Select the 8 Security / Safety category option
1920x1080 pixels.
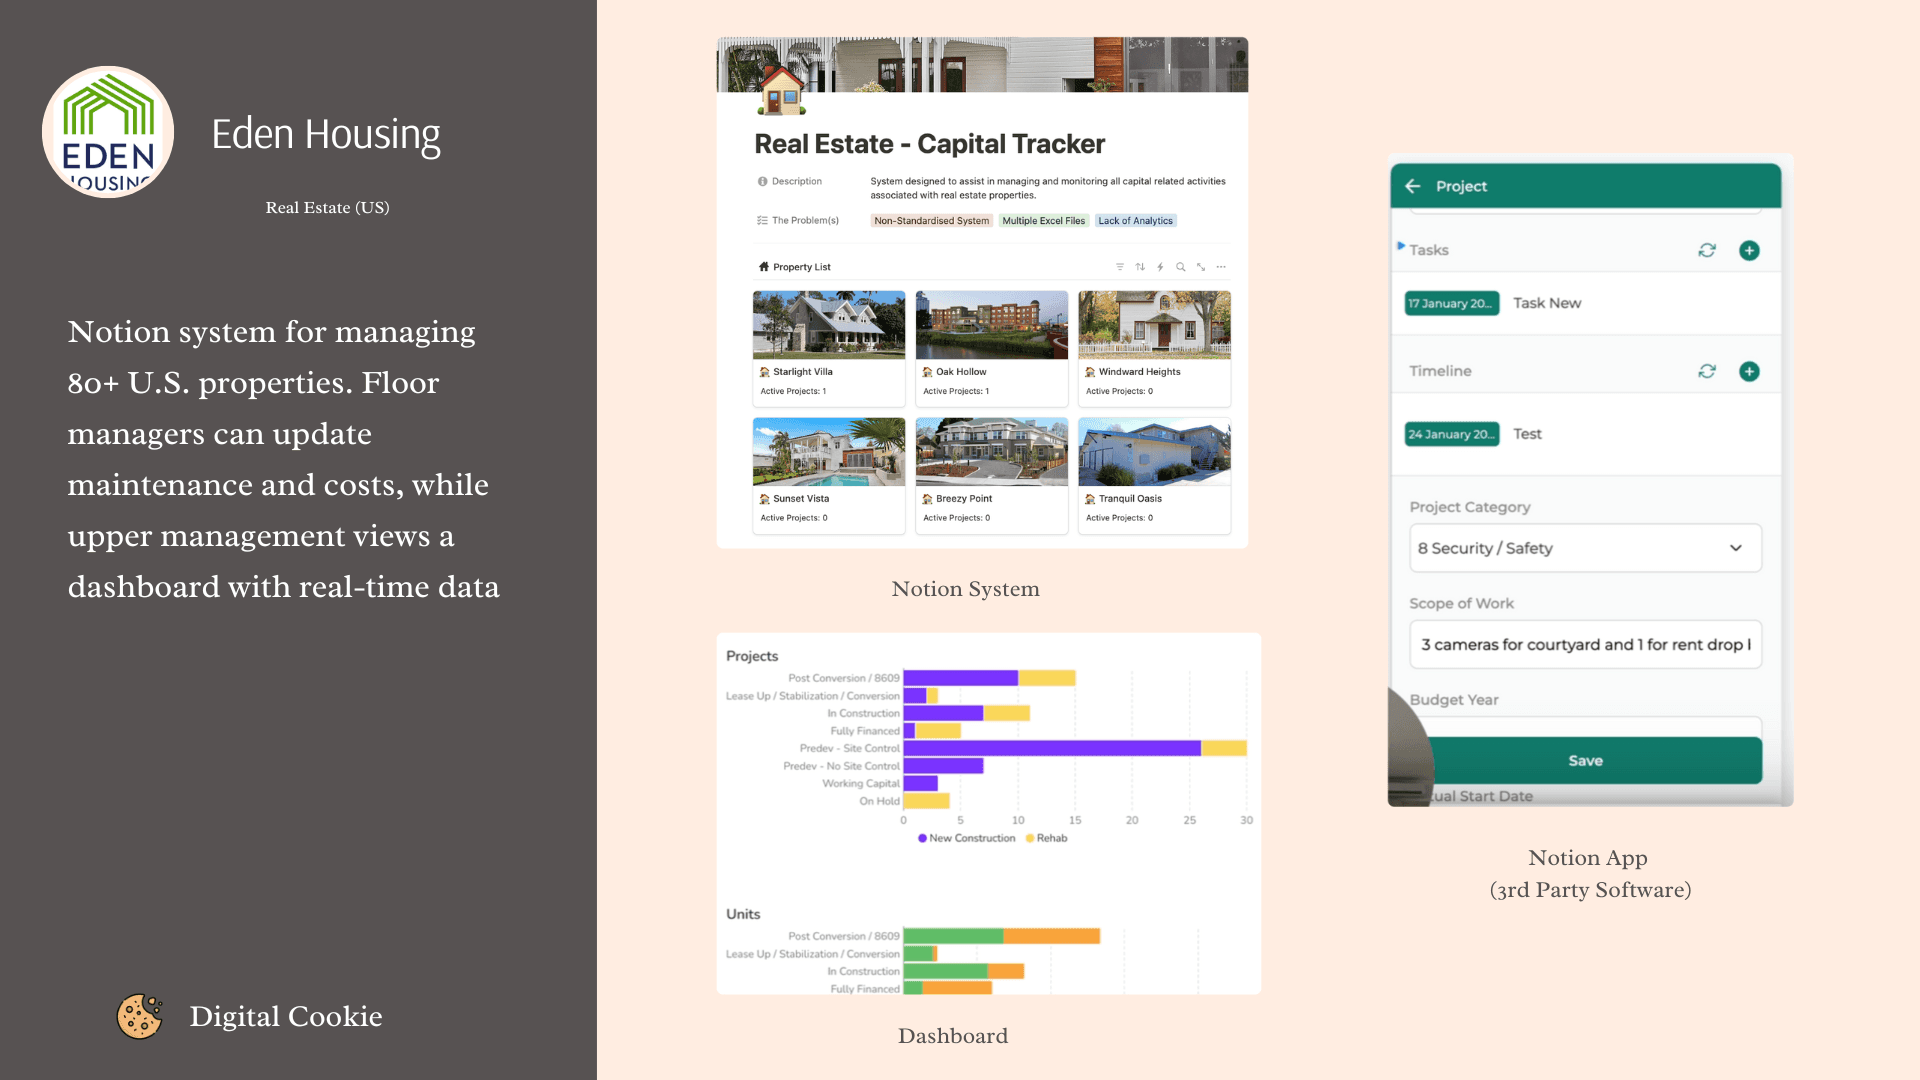click(1487, 548)
